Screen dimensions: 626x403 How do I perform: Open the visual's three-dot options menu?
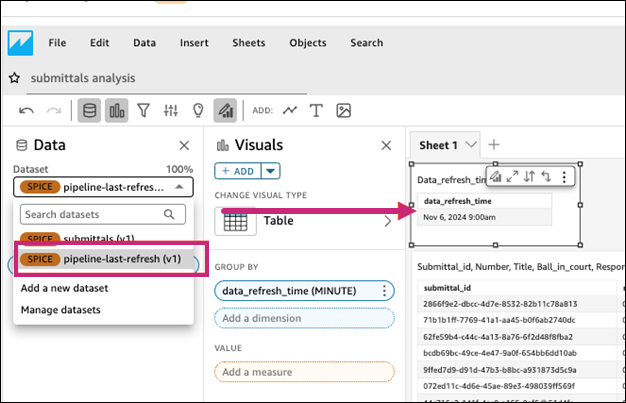[x=564, y=177]
